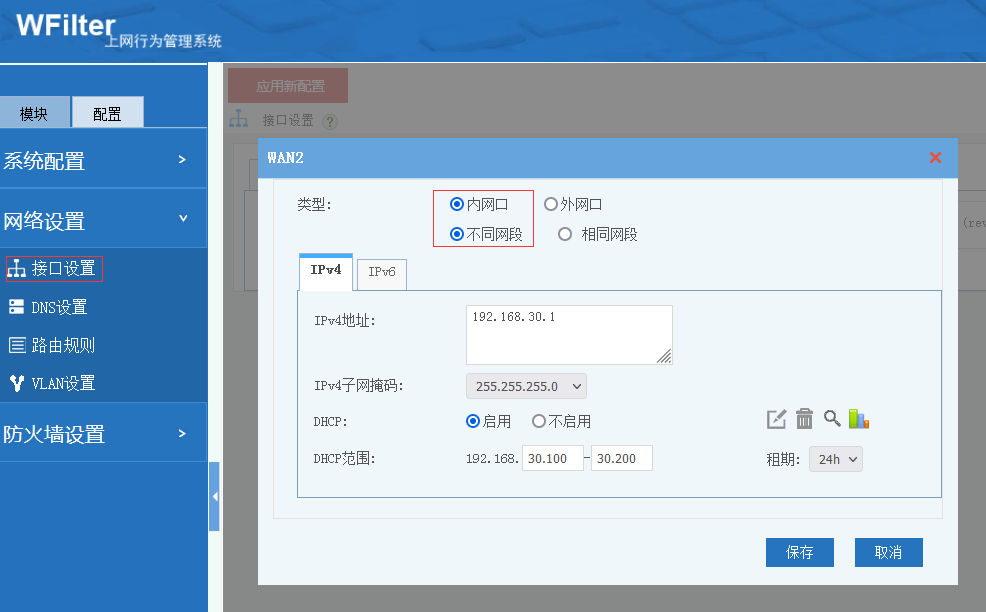This screenshot has width=986, height=612.
Task: Click the IPv4地址 text field
Action: [x=568, y=335]
